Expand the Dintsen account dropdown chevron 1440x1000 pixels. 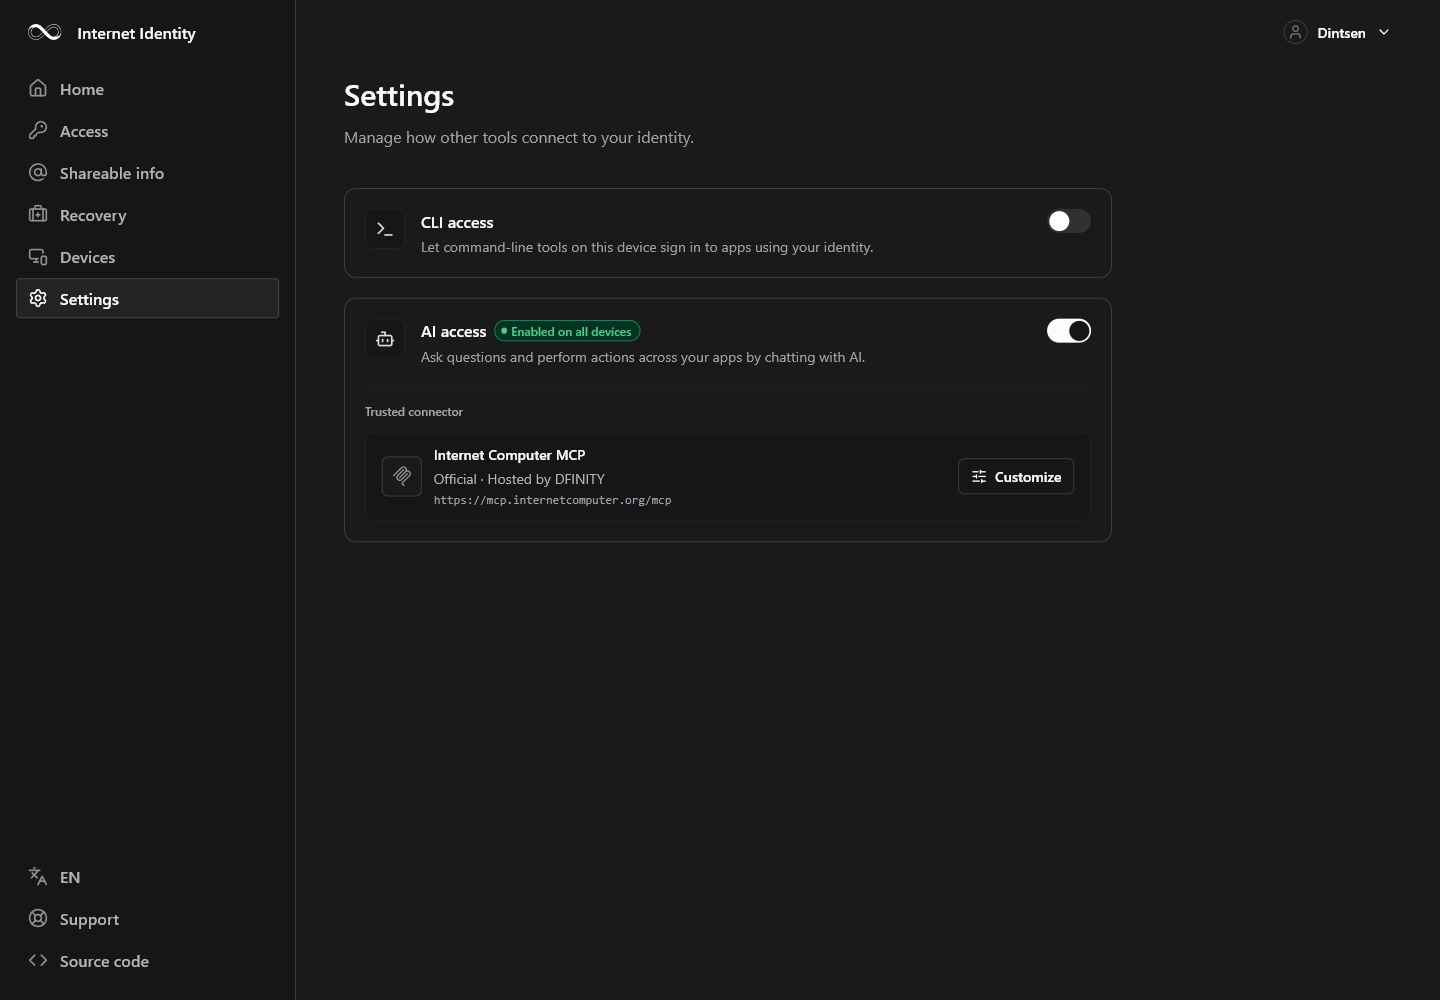pyautogui.click(x=1384, y=33)
